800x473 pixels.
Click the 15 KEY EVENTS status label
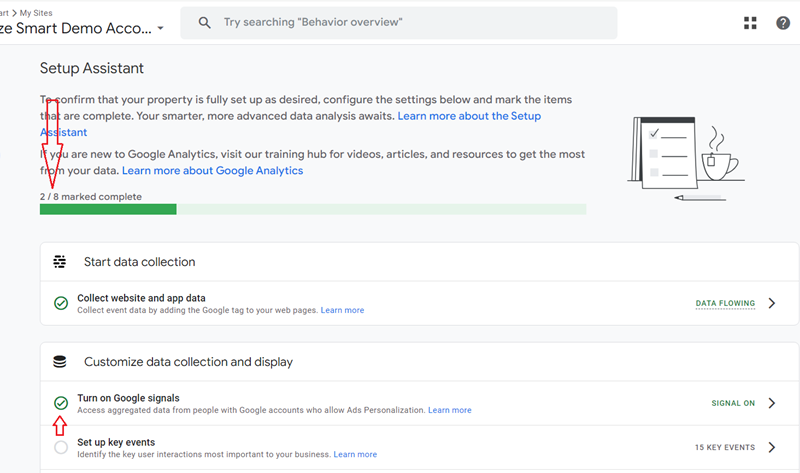point(724,447)
